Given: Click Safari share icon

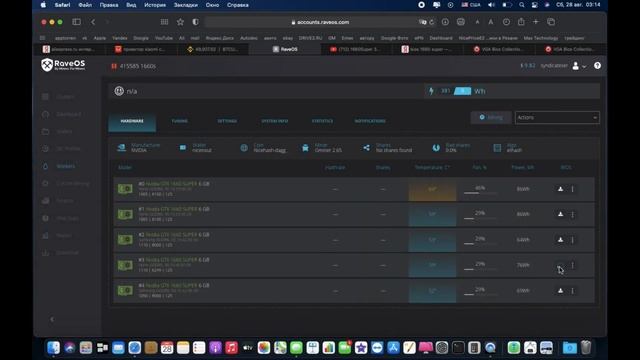Looking at the screenshot, I should [x=521, y=22].
